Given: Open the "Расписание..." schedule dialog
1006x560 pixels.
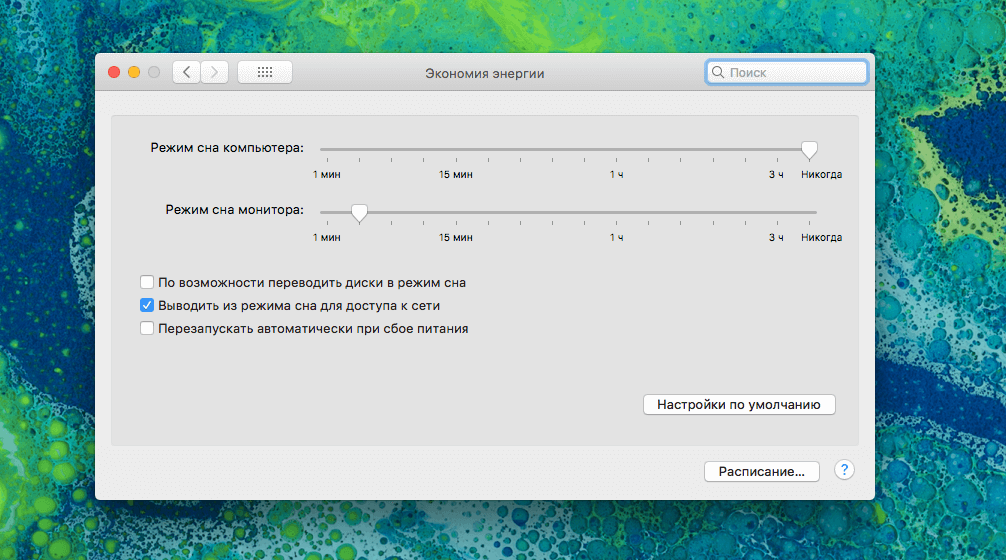Looking at the screenshot, I should click(x=761, y=471).
